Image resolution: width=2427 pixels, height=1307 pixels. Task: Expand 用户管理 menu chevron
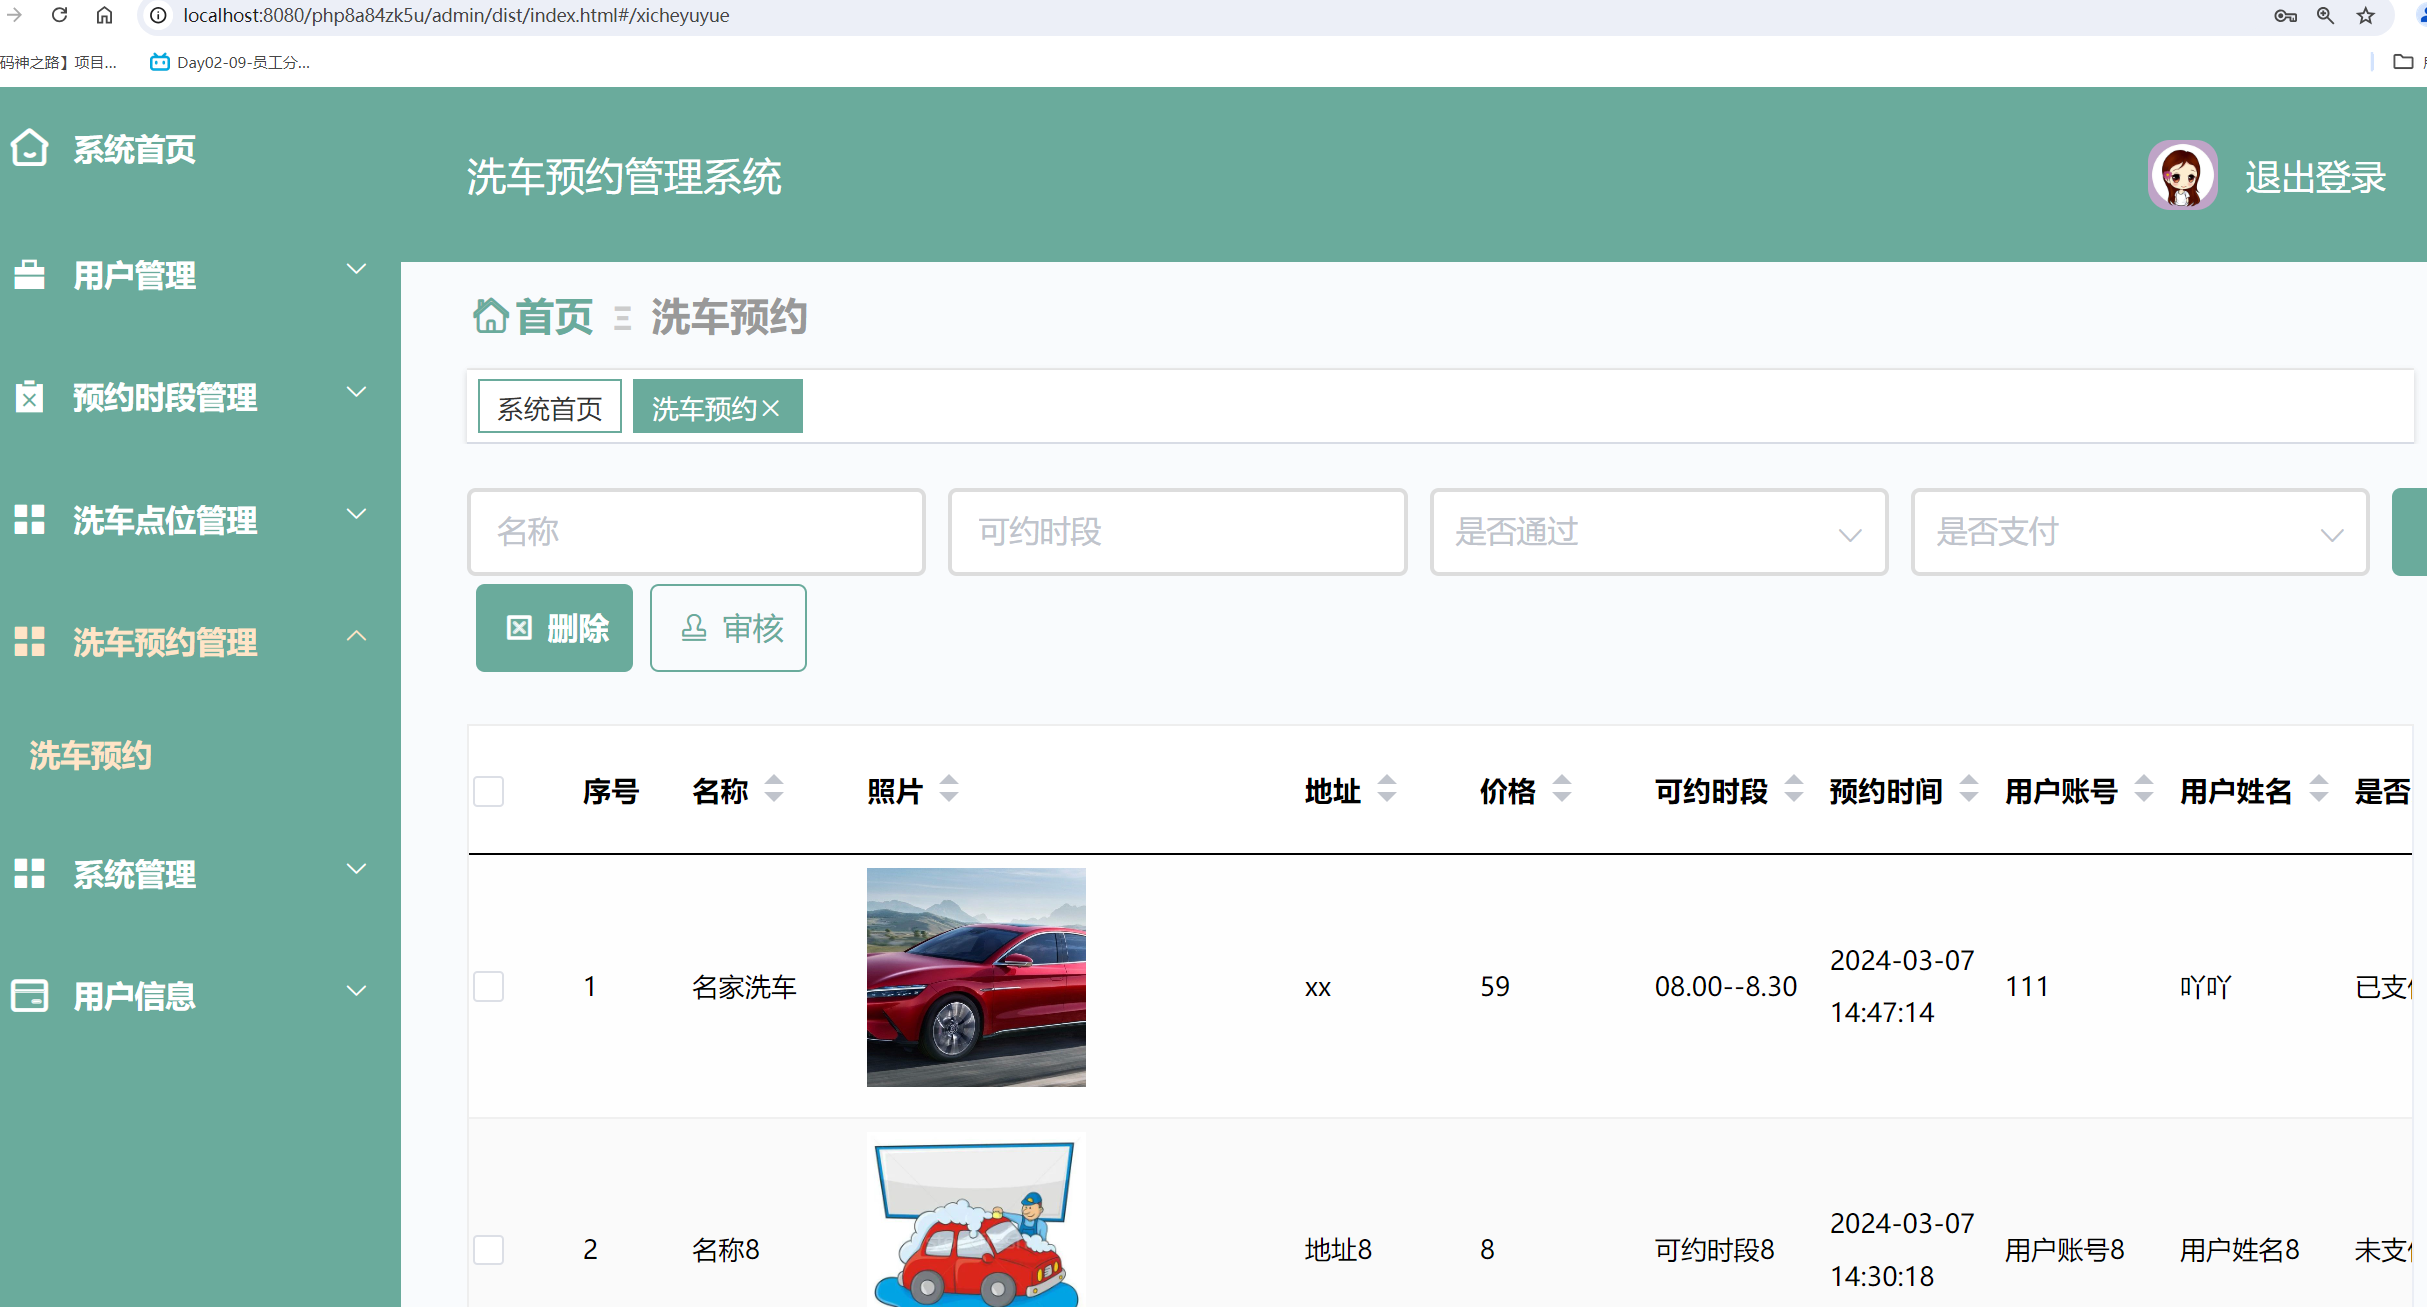[356, 269]
